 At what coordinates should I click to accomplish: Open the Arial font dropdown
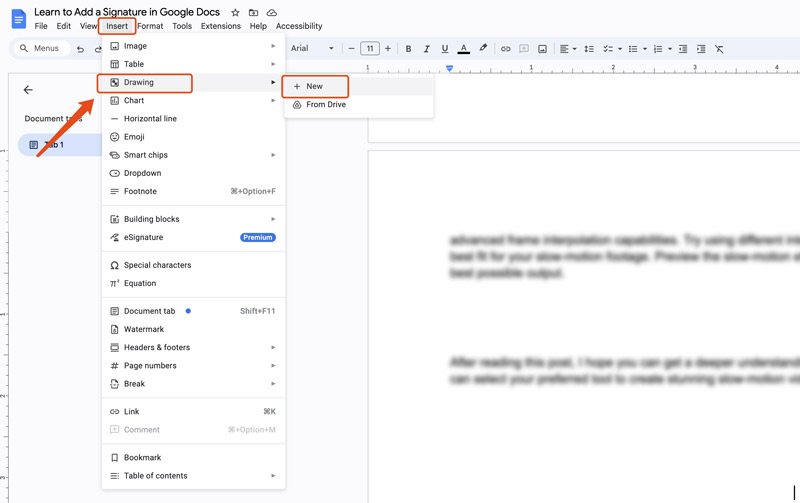point(312,48)
